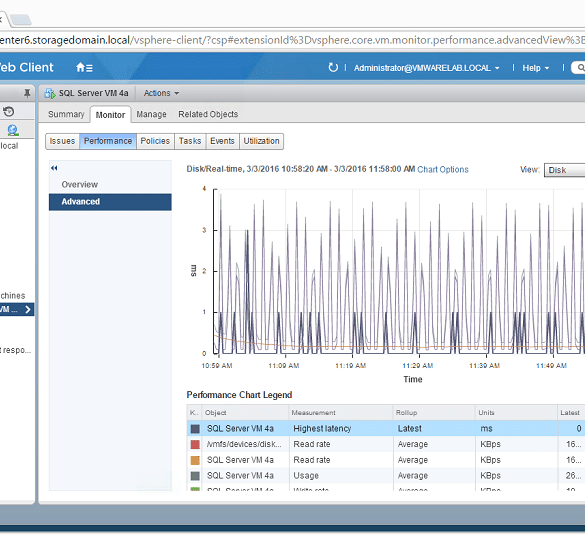Click the 11:29 AM time axis label
The image size is (585, 535).
tap(417, 366)
